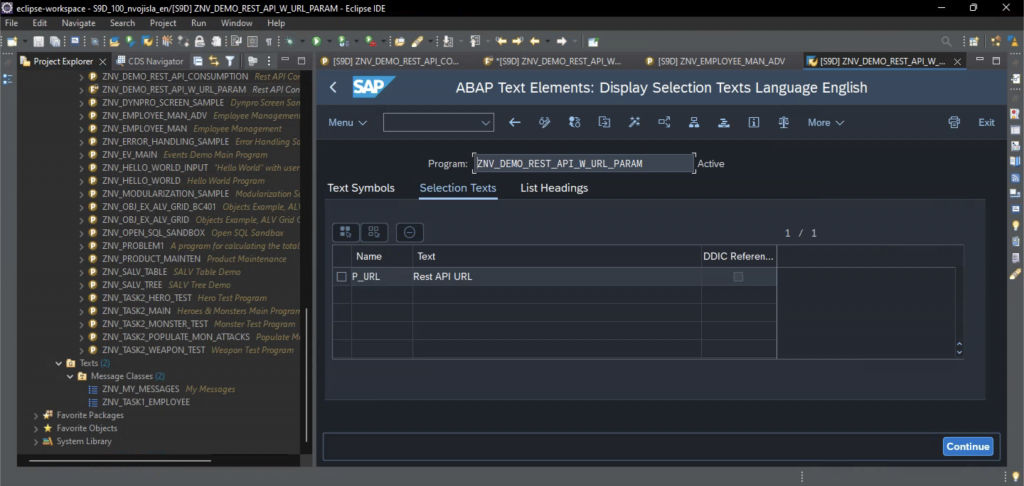Screen dimensions: 1024x486
Task: Collapse the Message Classes folder
Action: pos(71,376)
